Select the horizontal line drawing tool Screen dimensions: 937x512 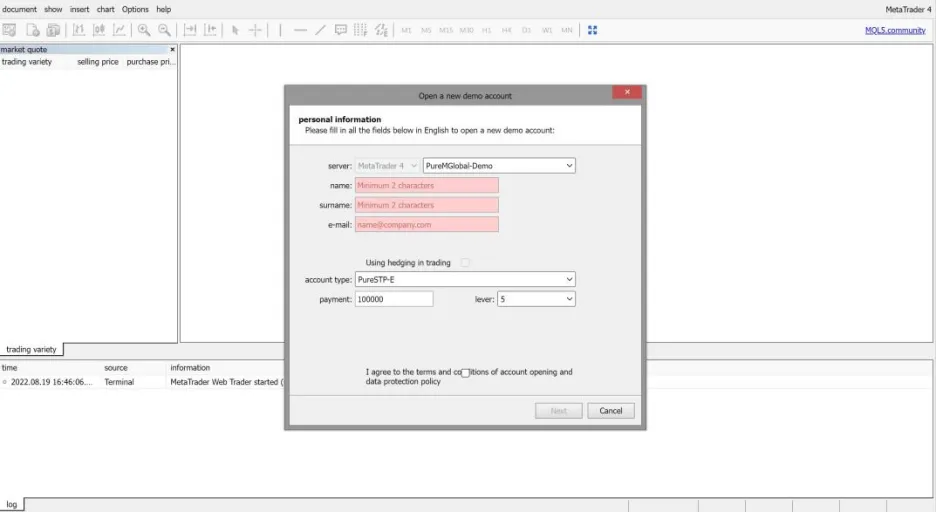click(301, 30)
